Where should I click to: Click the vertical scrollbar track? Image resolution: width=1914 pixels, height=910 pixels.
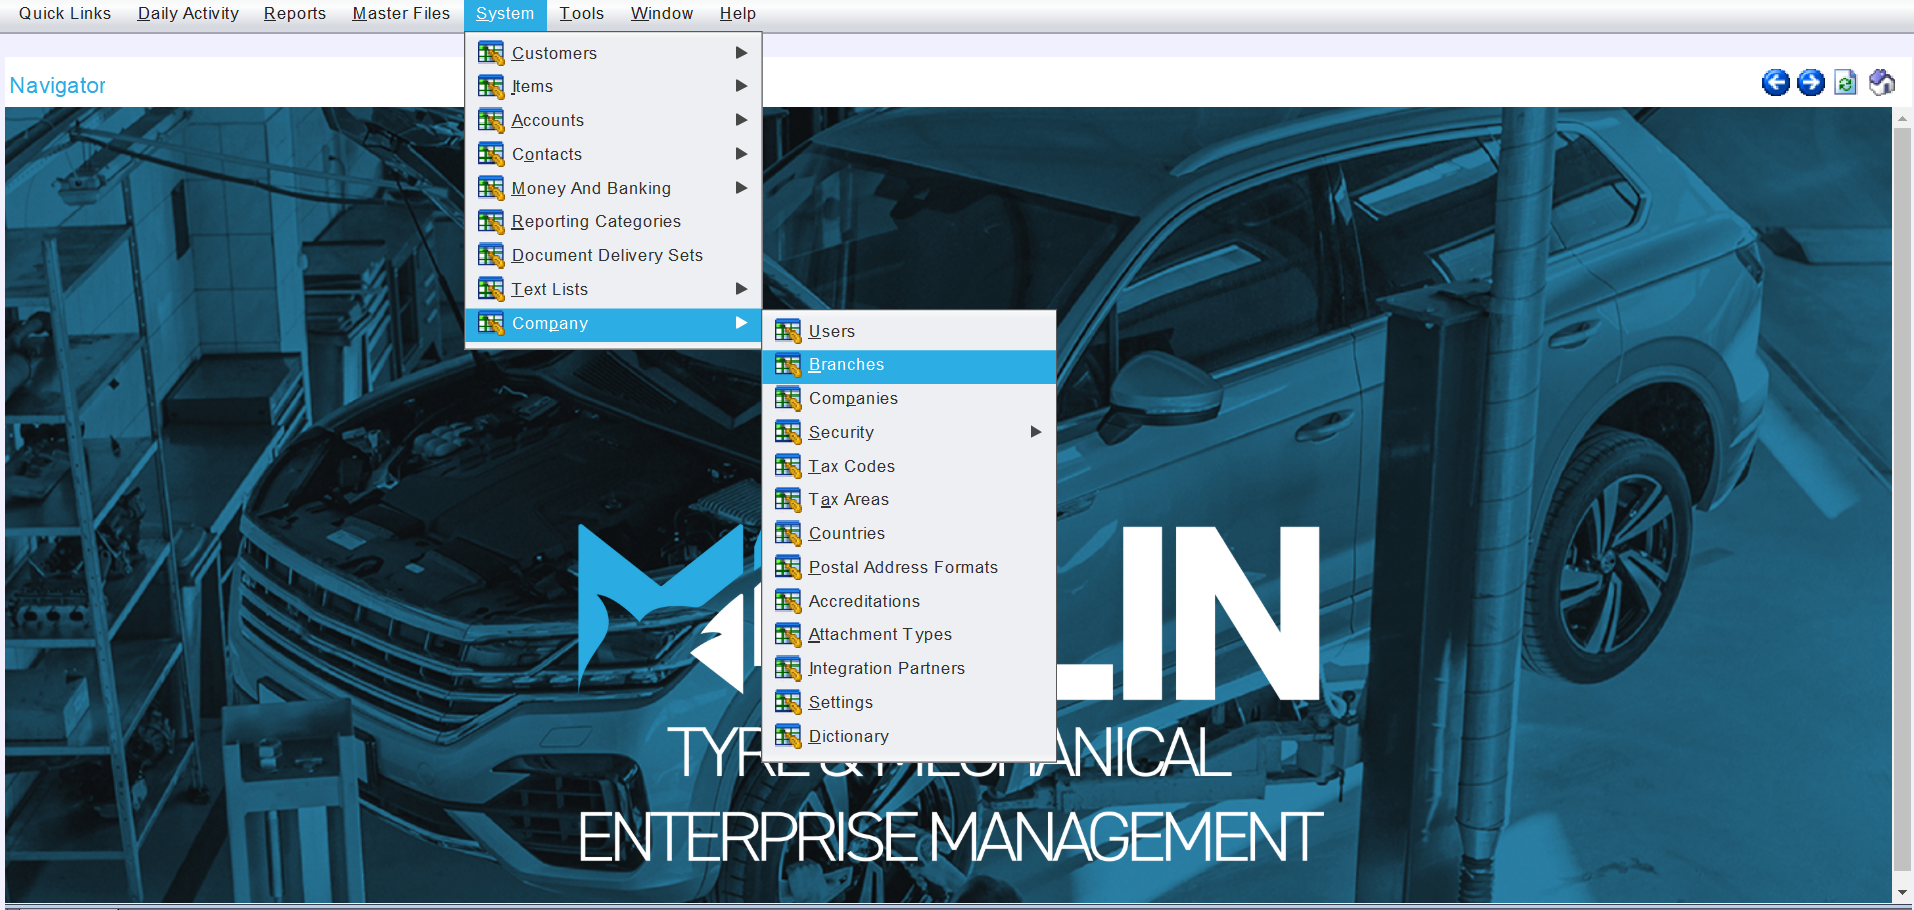point(1902,505)
